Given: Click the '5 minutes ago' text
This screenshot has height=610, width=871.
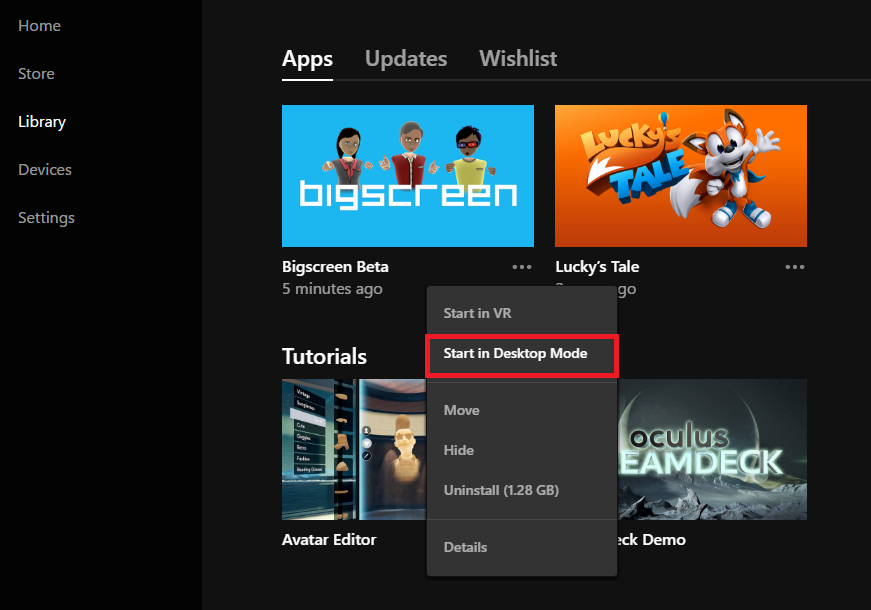Looking at the screenshot, I should pyautogui.click(x=332, y=289).
